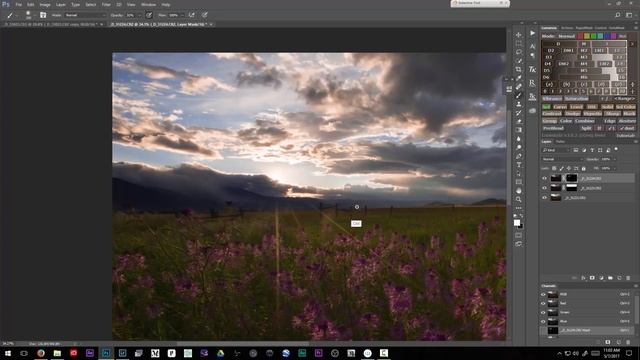Viewport: 640px width, 360px height.
Task: Click Levels button in Lumenzia panel
Action: point(576,107)
